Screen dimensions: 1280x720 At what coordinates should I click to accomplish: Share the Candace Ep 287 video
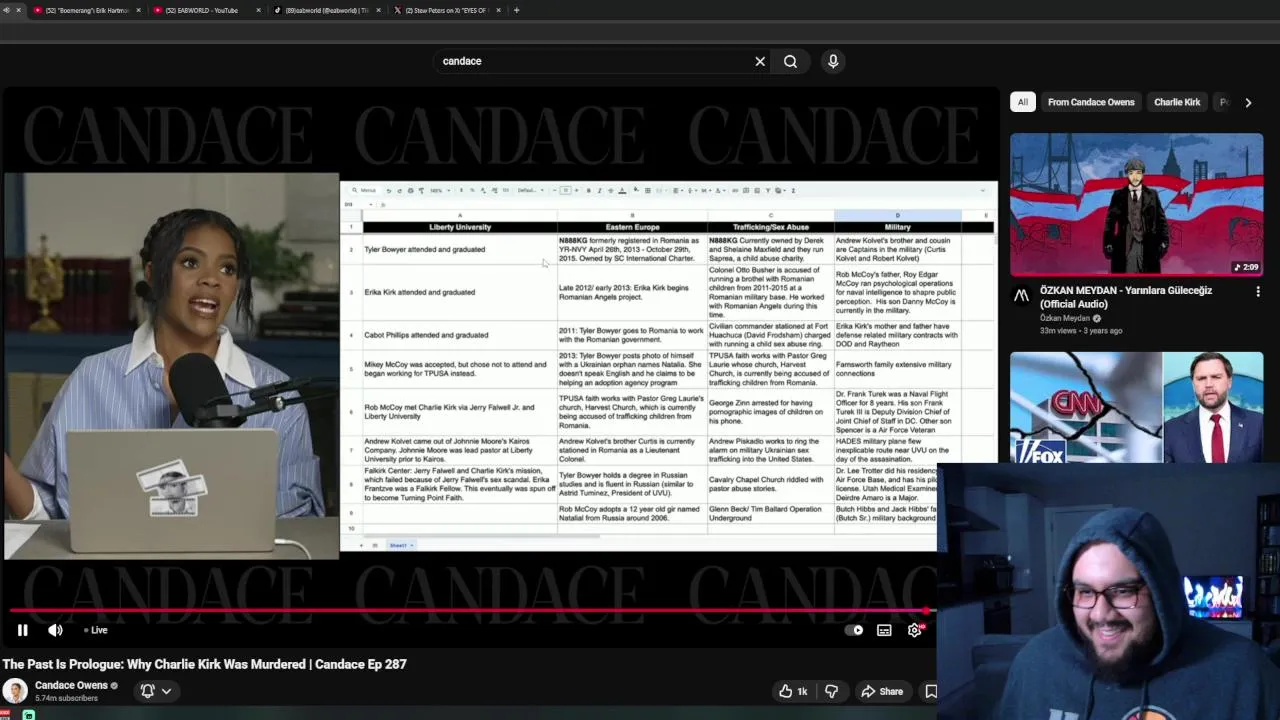pyautogui.click(x=882, y=691)
